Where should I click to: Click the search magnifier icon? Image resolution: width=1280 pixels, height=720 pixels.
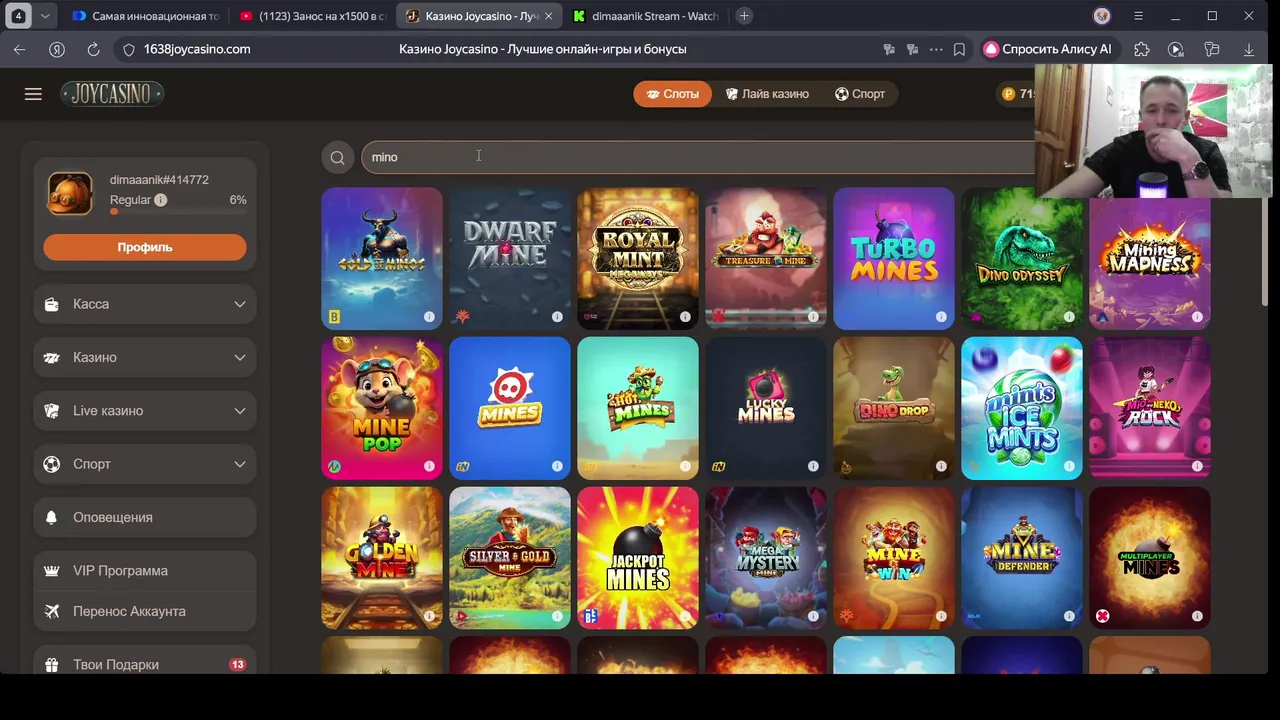pos(337,157)
